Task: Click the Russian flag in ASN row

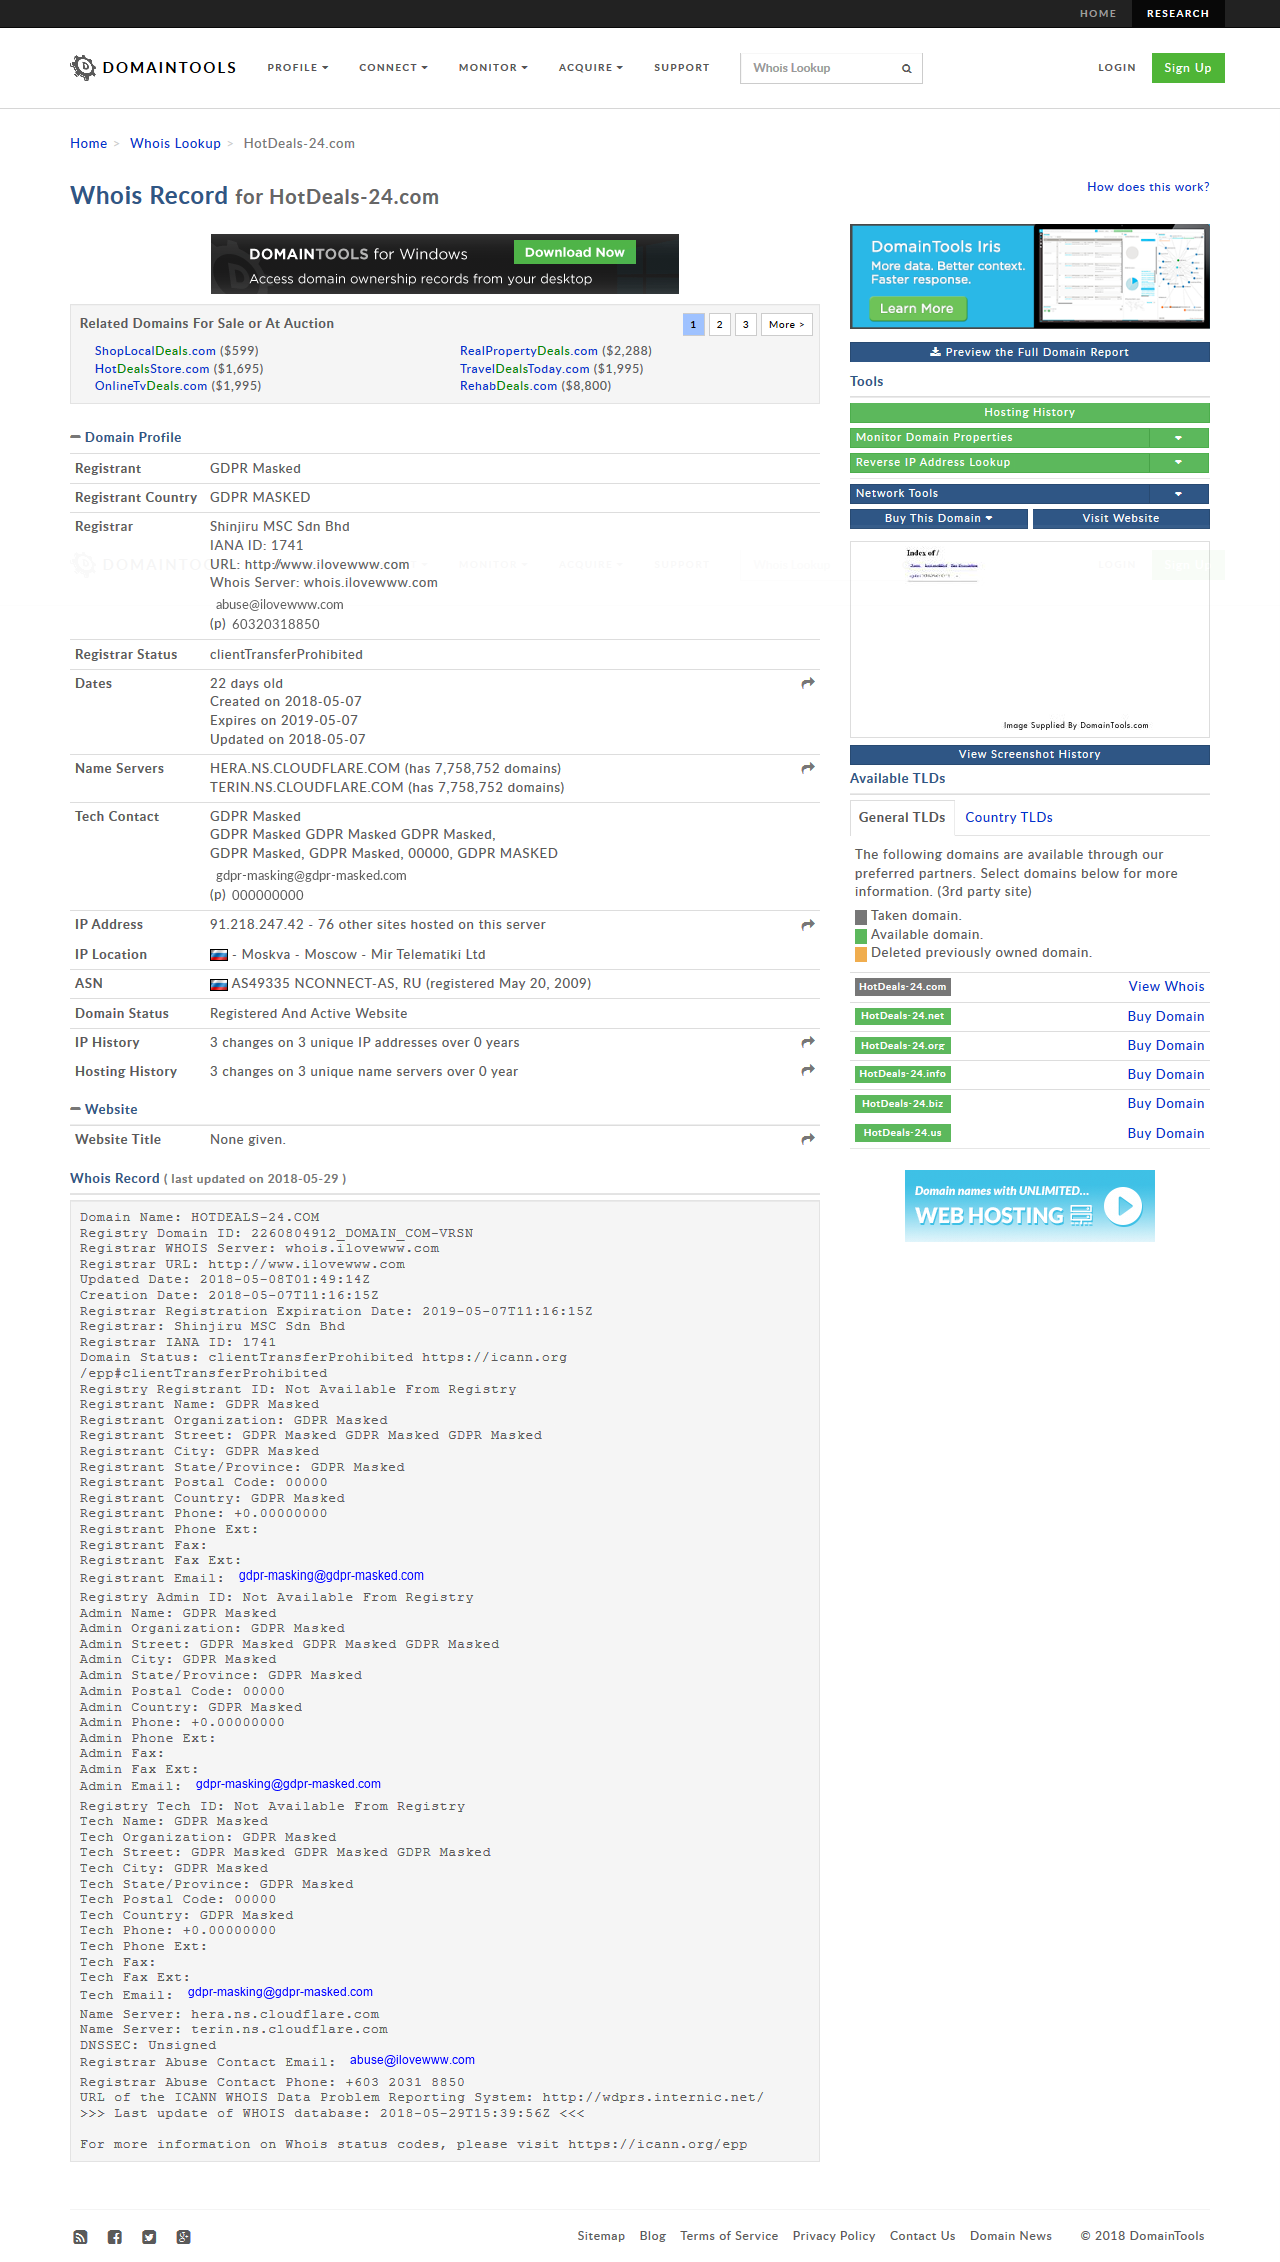Action: 218,984
